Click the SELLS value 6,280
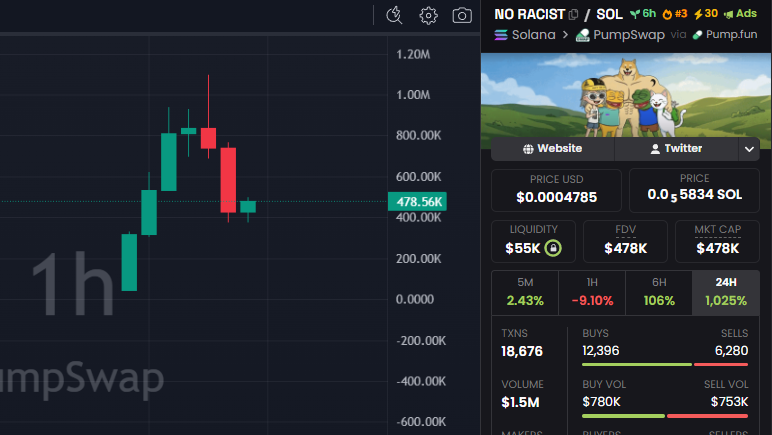This screenshot has height=435, width=772. 731,351
